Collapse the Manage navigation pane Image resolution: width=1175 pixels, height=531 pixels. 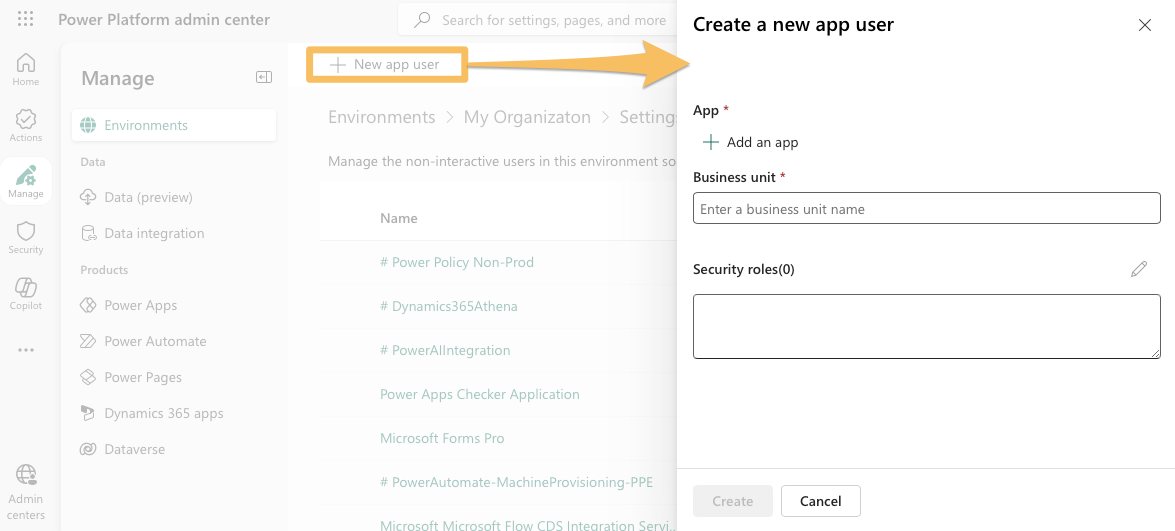[264, 77]
